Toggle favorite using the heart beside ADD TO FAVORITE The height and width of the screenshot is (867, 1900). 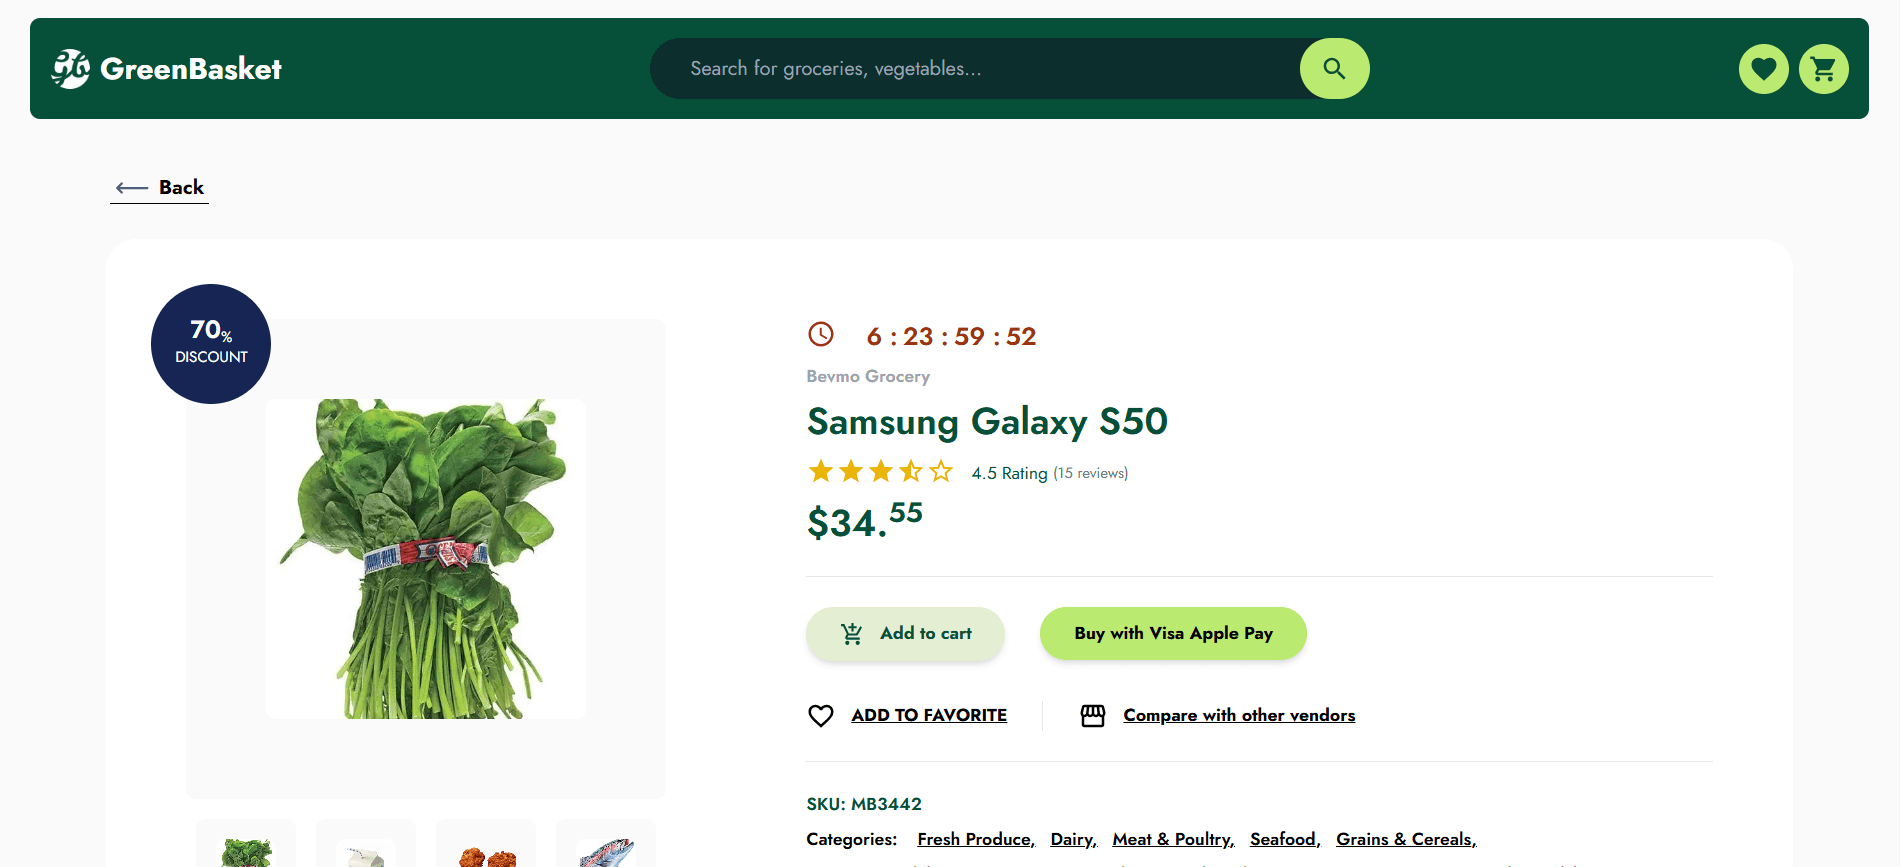tap(820, 715)
